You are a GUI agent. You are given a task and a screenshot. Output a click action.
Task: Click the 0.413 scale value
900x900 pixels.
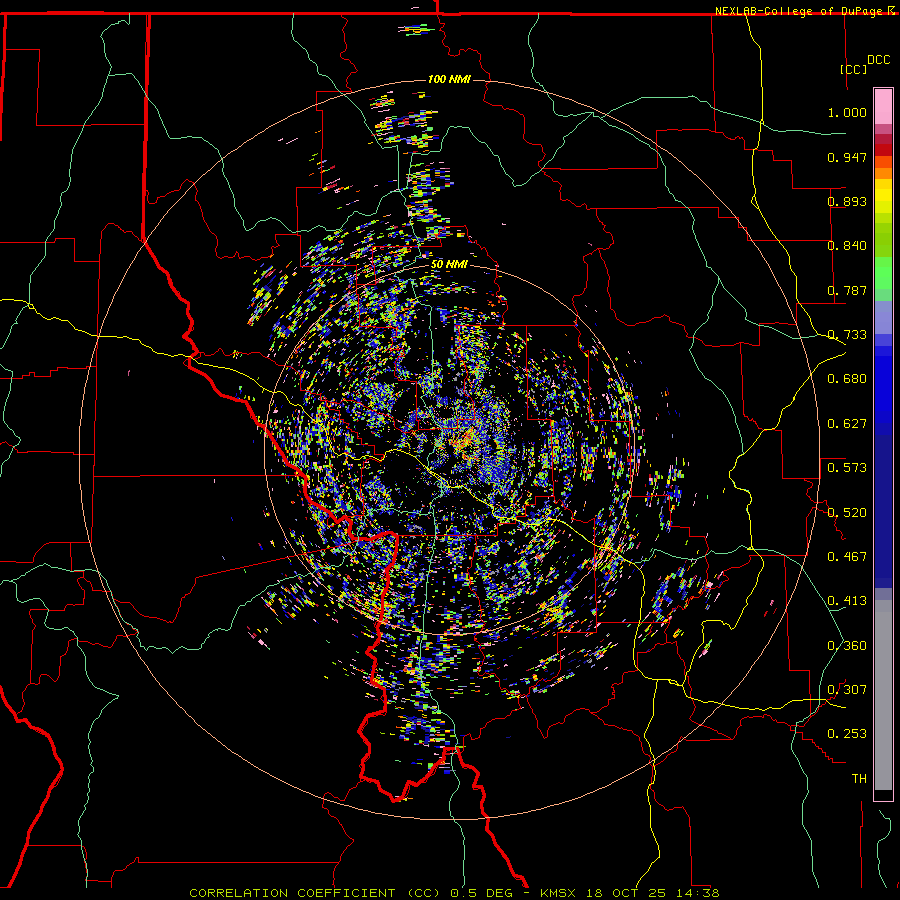coord(847,601)
